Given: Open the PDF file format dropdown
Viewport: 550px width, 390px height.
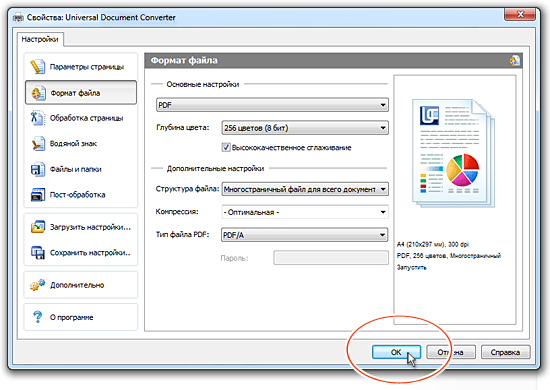Looking at the screenshot, I should pyautogui.click(x=272, y=105).
